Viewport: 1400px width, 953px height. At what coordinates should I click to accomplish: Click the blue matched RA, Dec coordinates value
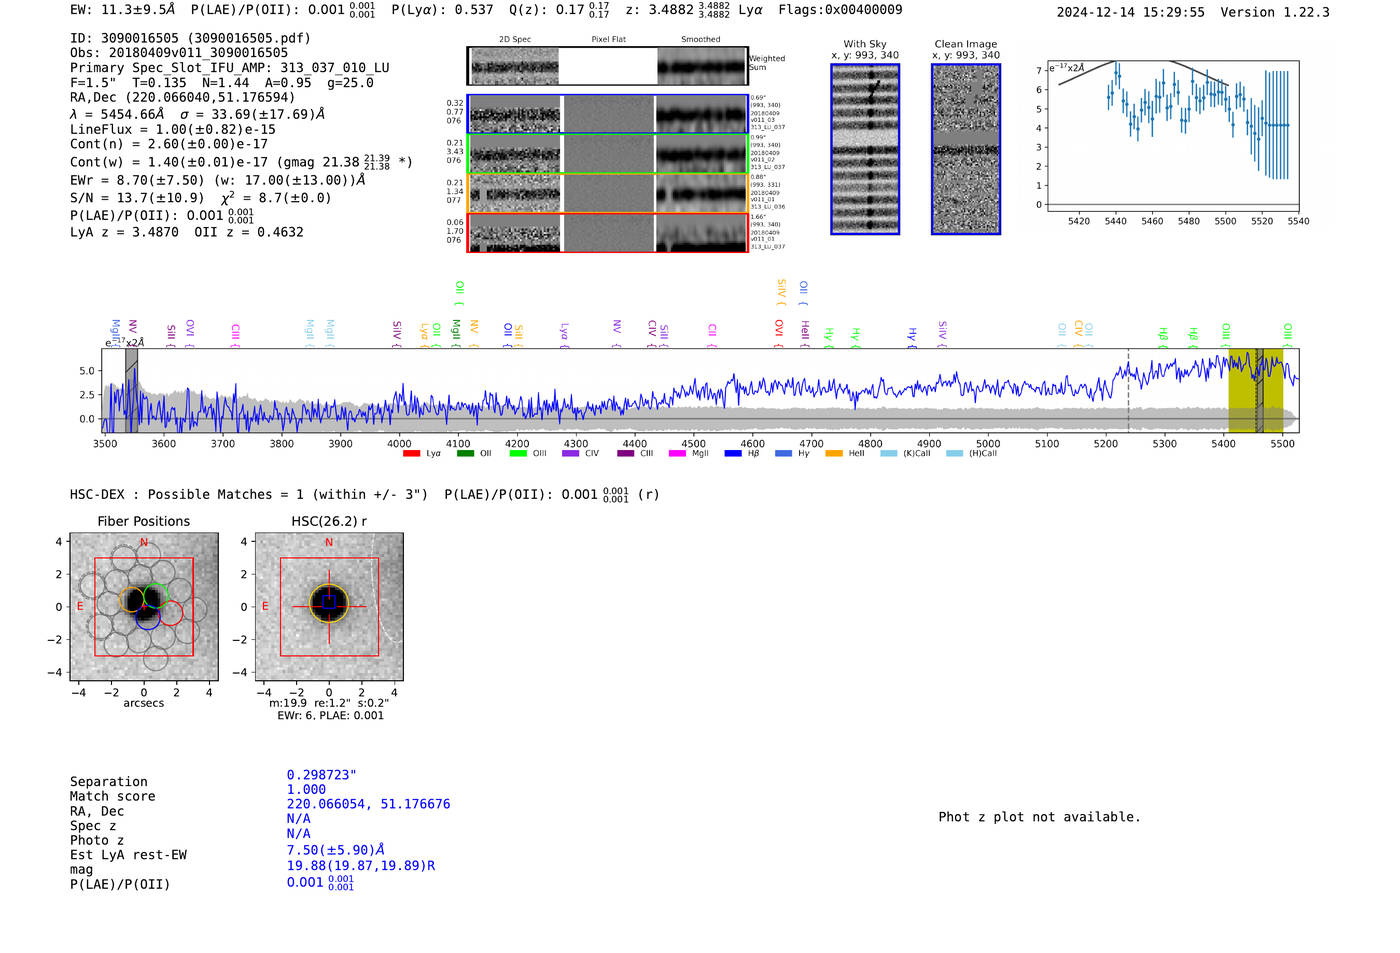click(368, 804)
